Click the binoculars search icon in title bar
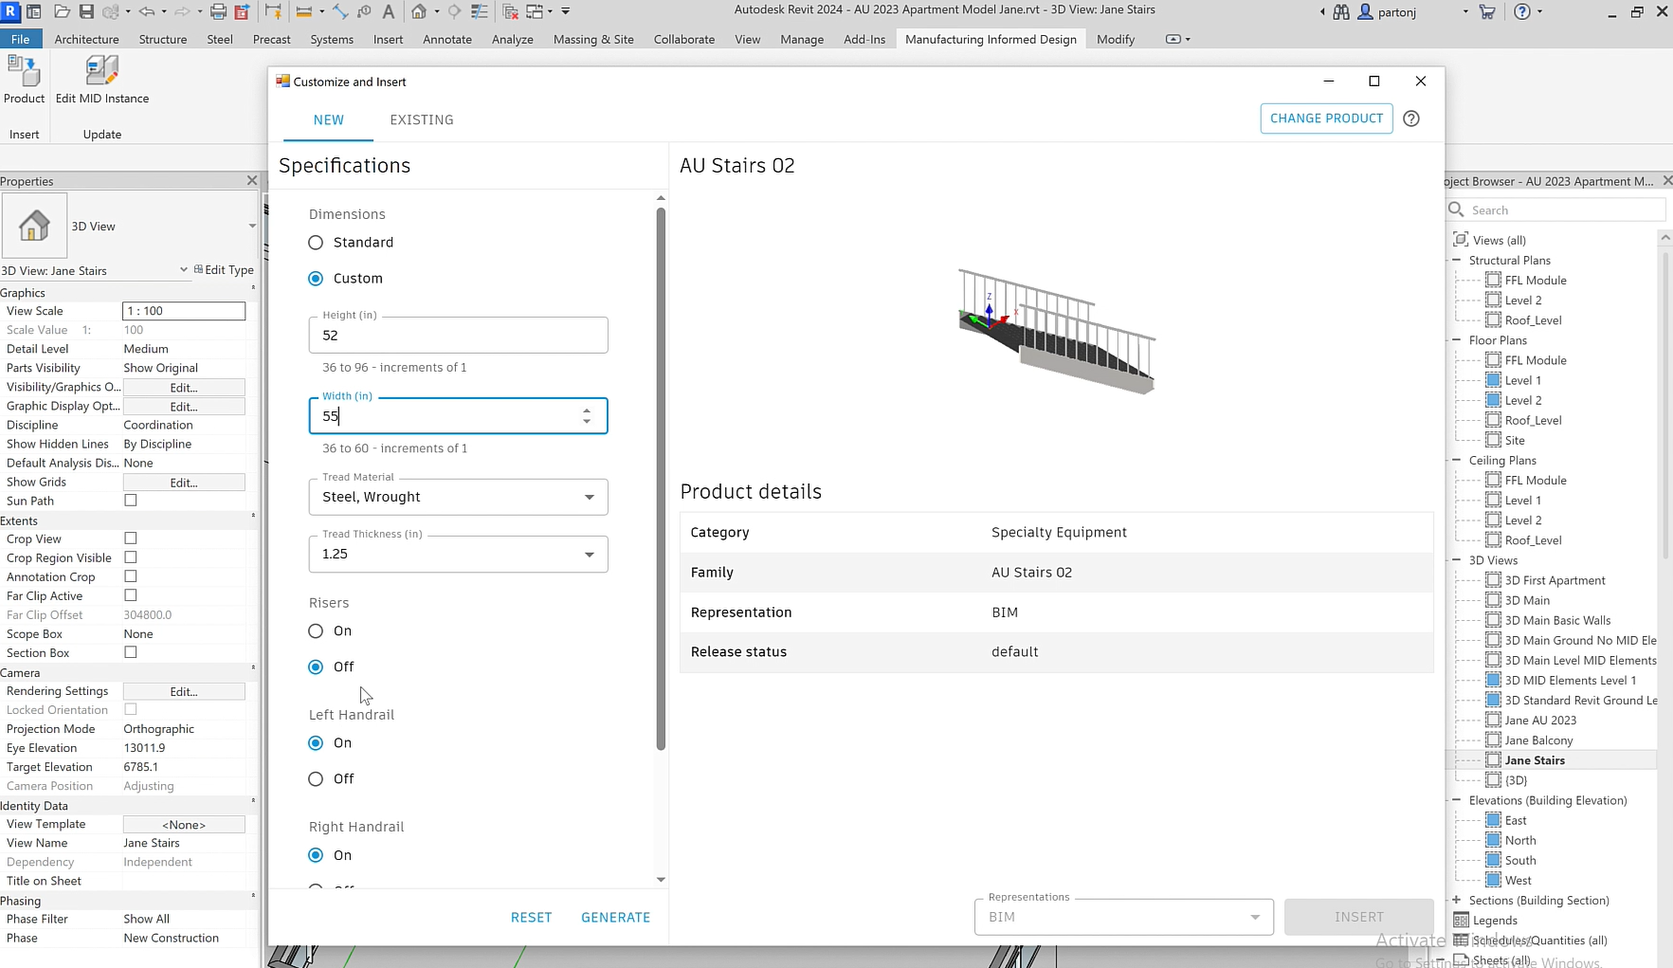 1341,12
